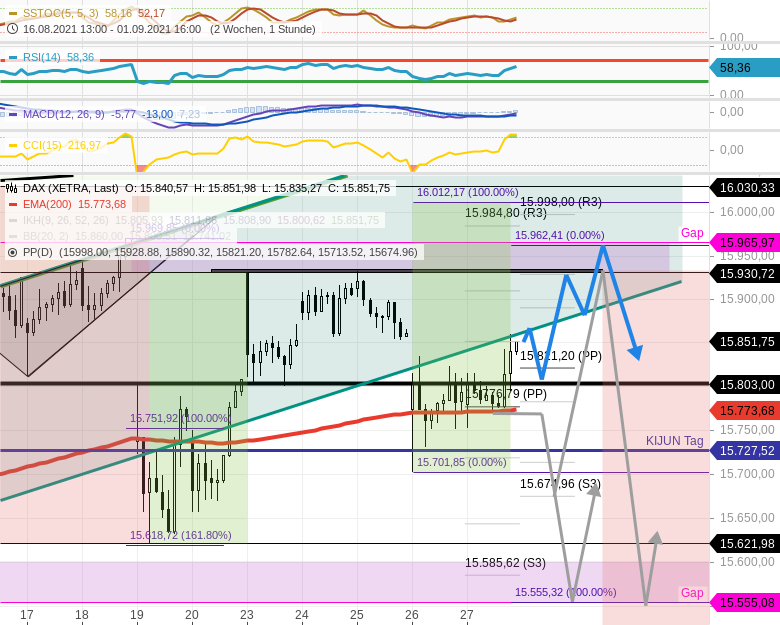Select the PP(D) pivot points legend label
The height and width of the screenshot is (625, 780).
click(38, 252)
